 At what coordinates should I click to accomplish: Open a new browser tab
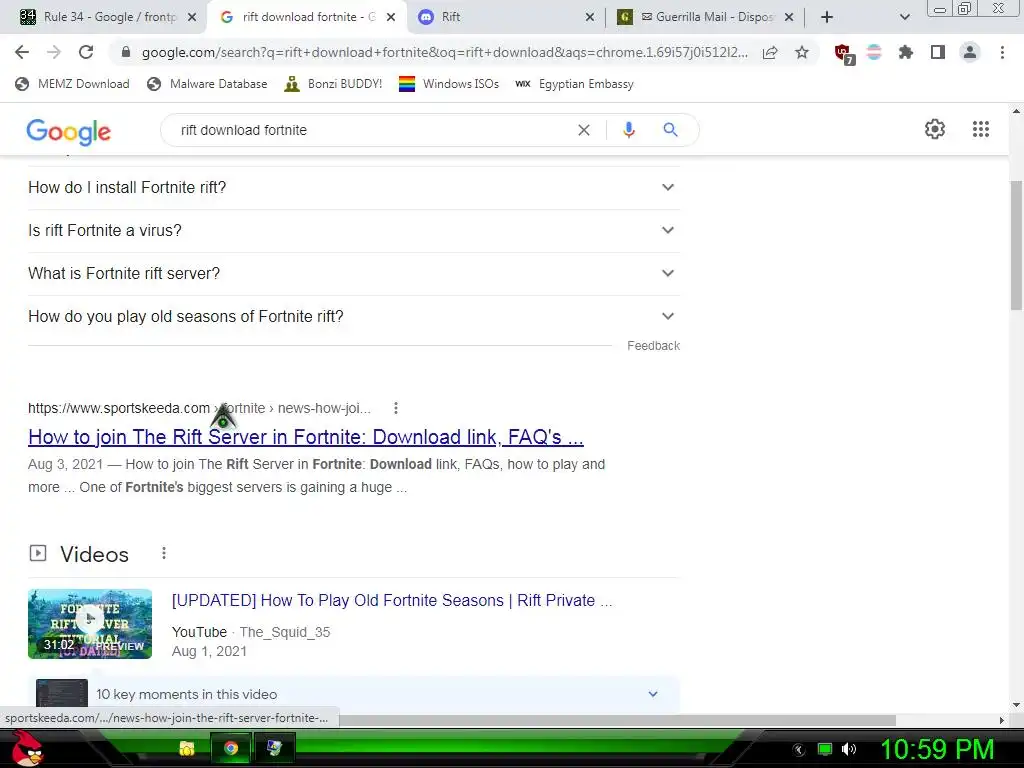tap(827, 17)
